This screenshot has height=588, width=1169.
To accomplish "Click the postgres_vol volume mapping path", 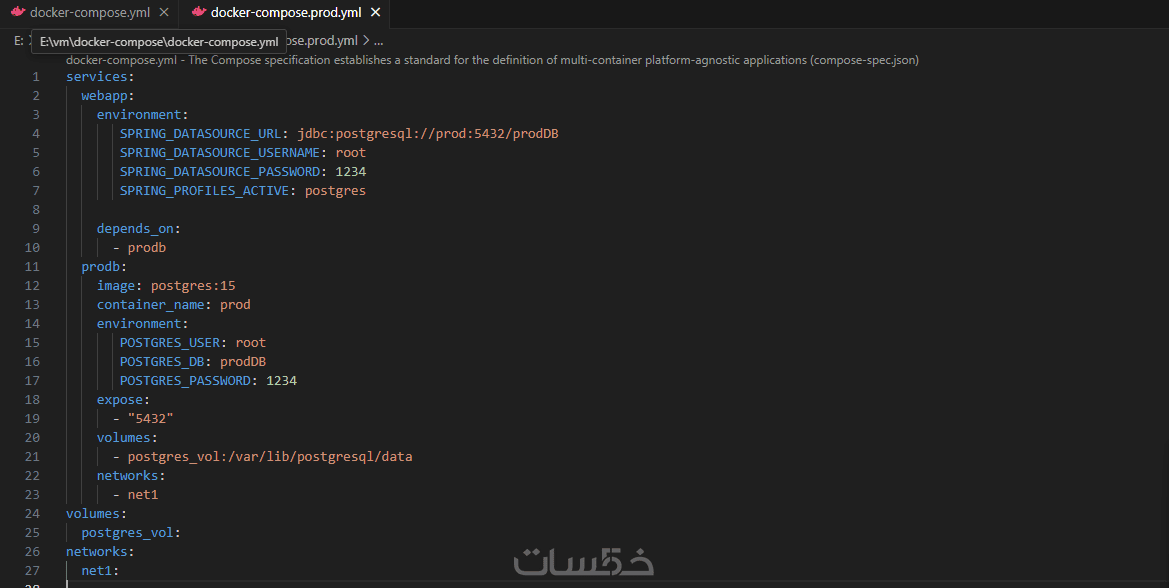I will (270, 457).
